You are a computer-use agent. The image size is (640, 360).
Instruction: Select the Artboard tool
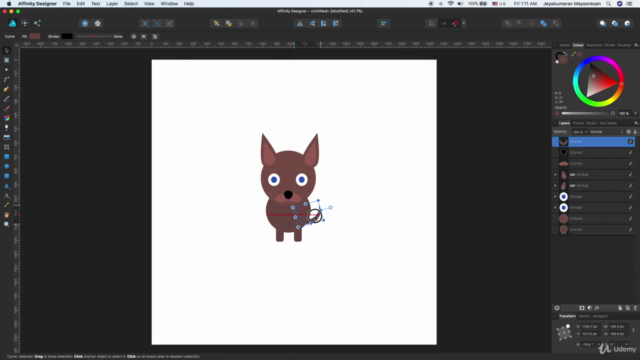pyautogui.click(x=7, y=60)
